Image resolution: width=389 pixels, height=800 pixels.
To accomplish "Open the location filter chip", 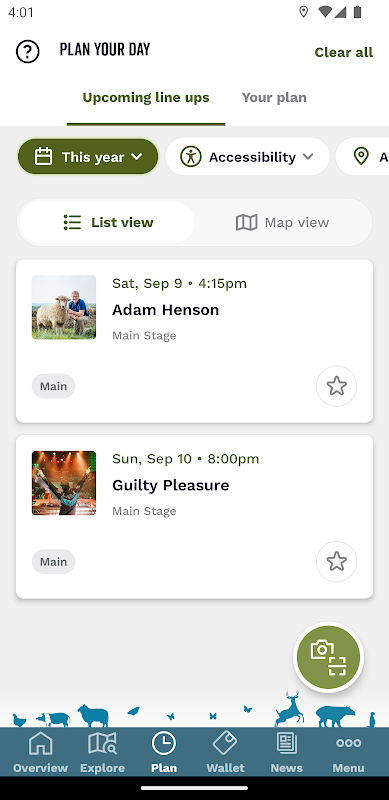I will click(363, 157).
